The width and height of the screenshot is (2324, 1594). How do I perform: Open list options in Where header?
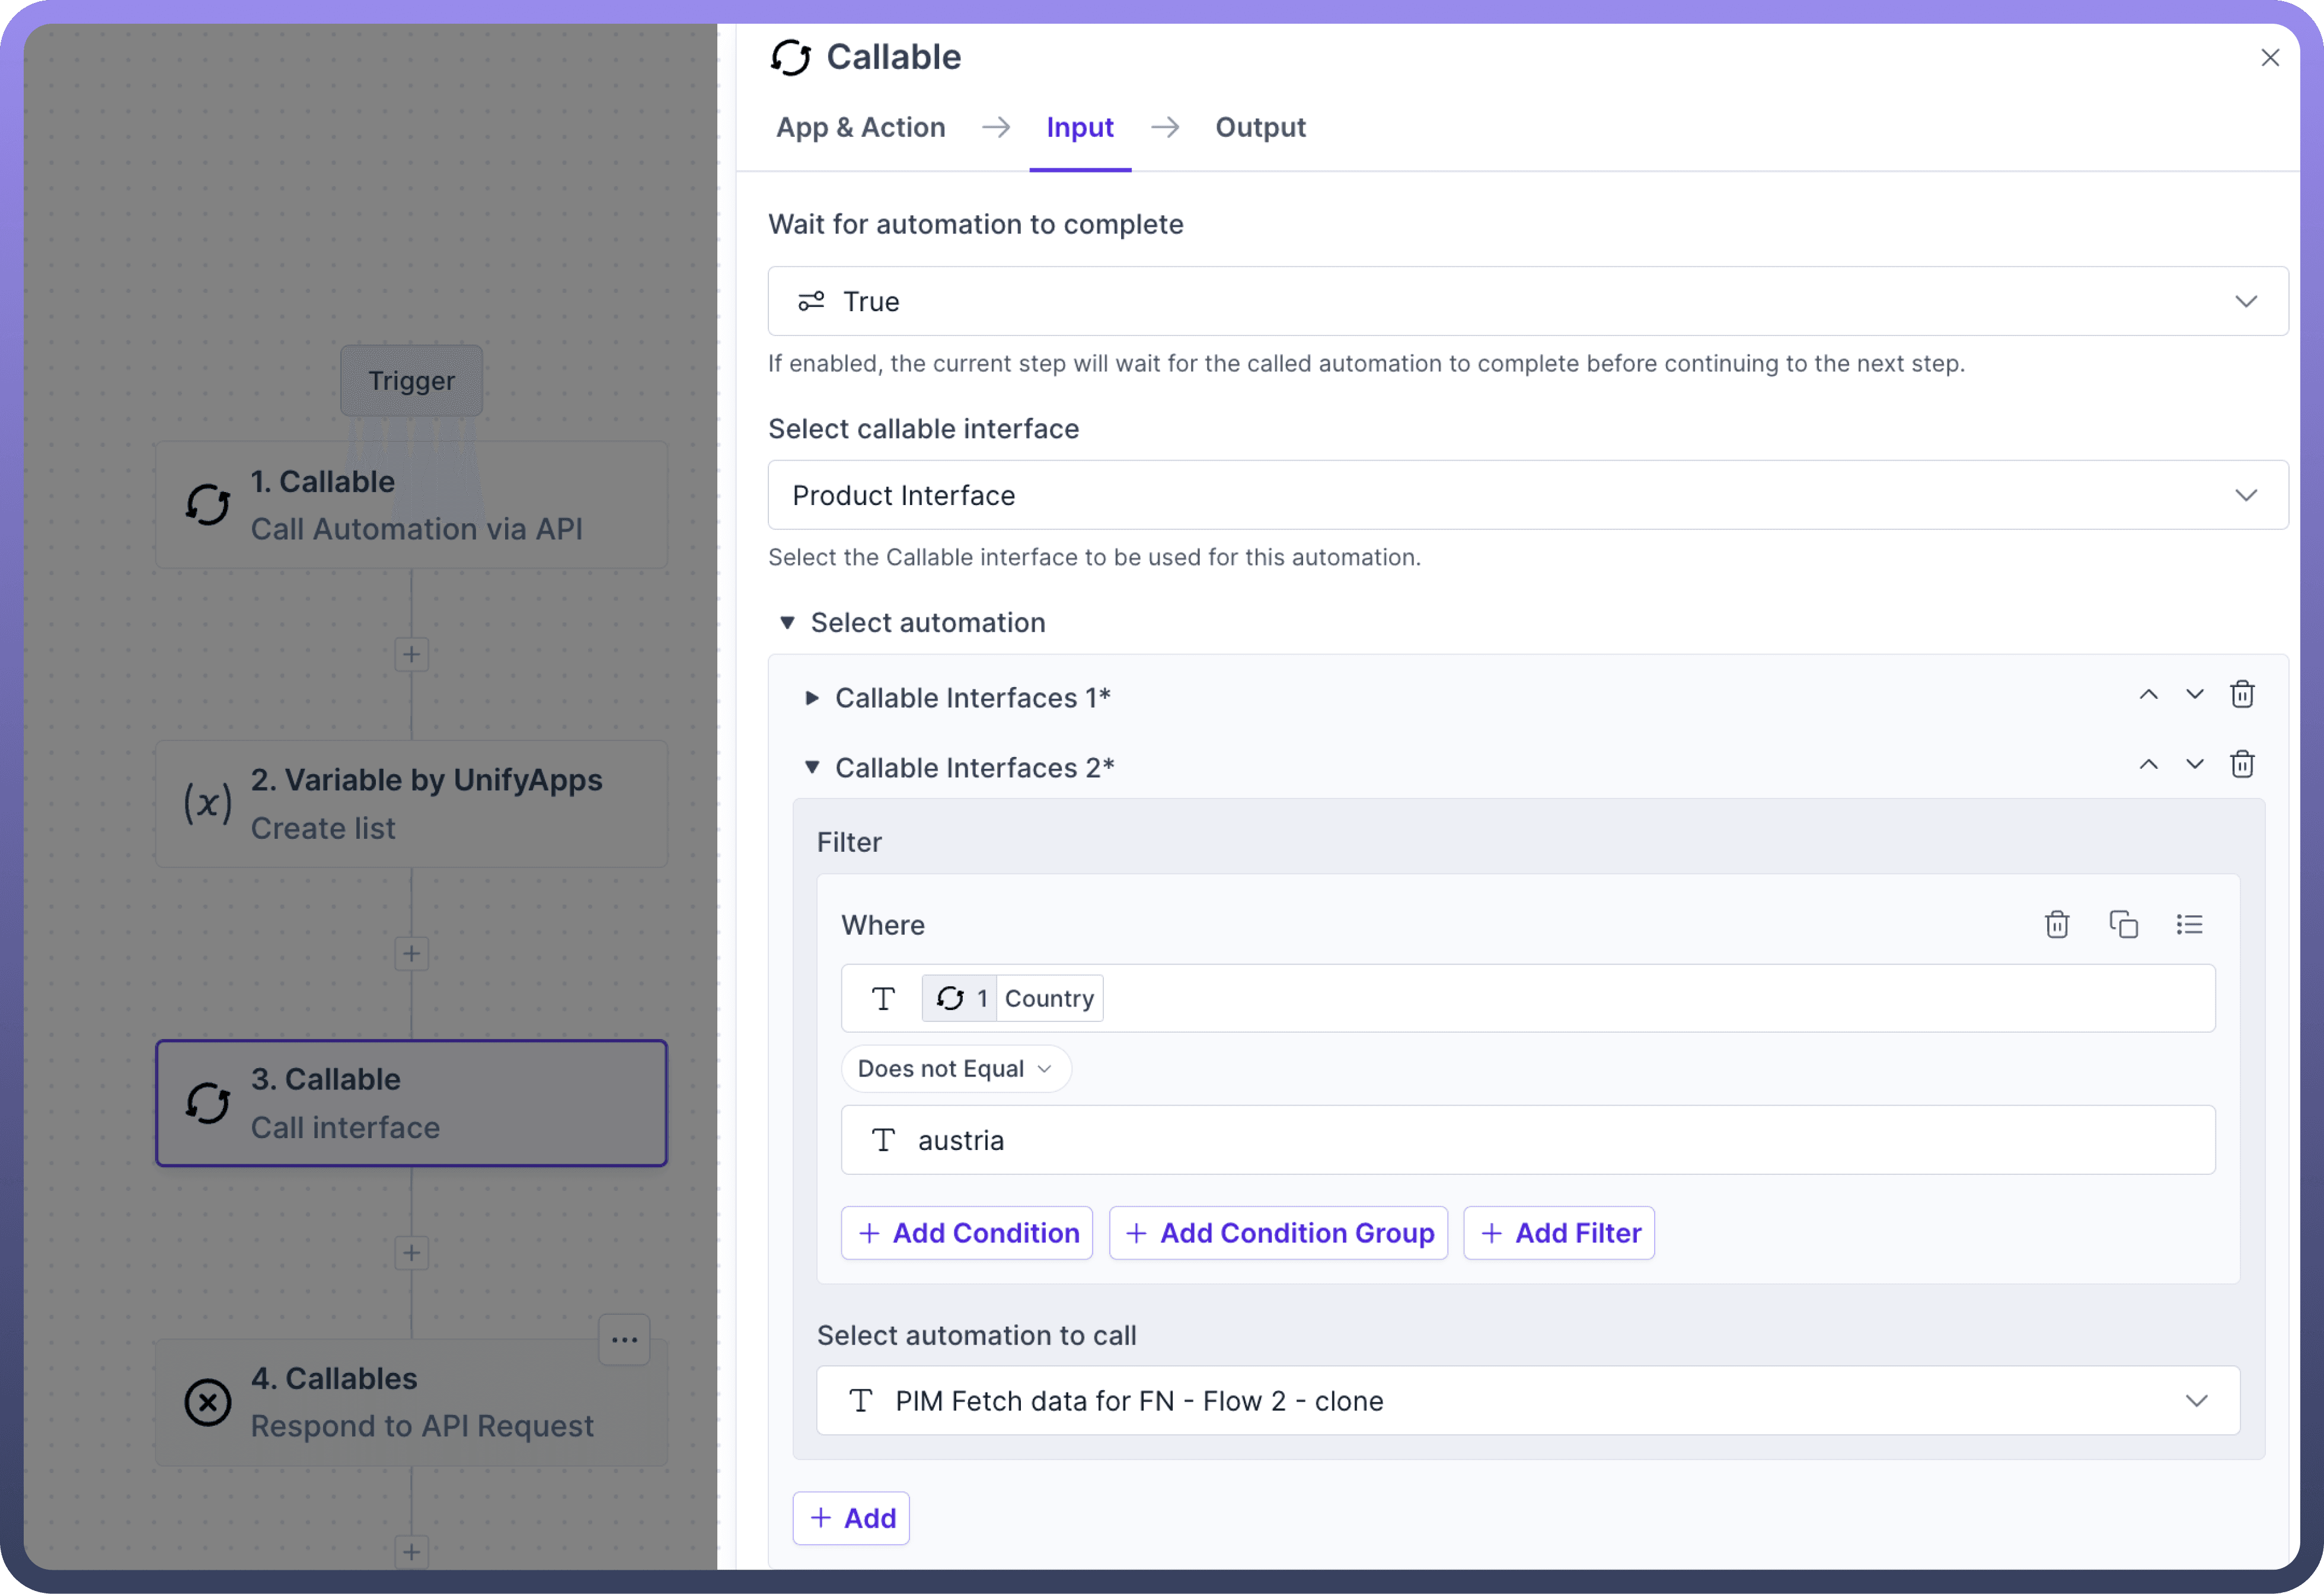(x=2189, y=925)
